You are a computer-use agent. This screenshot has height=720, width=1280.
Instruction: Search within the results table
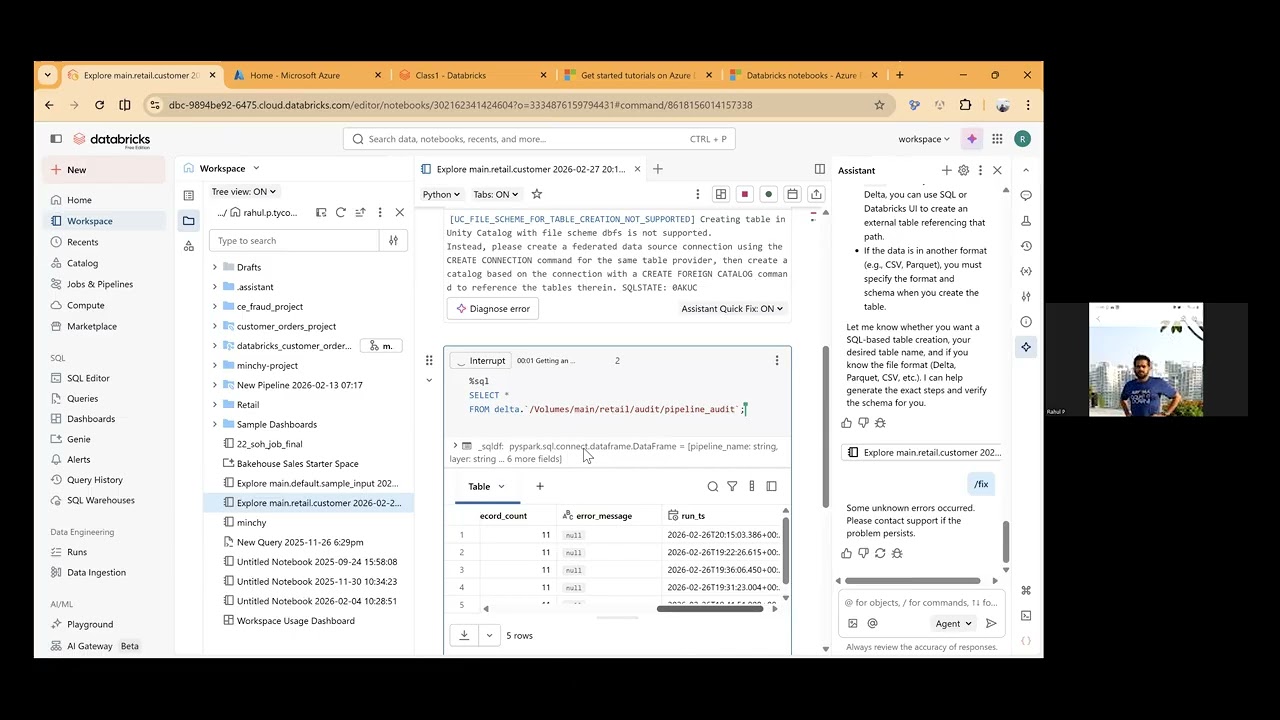pos(713,486)
